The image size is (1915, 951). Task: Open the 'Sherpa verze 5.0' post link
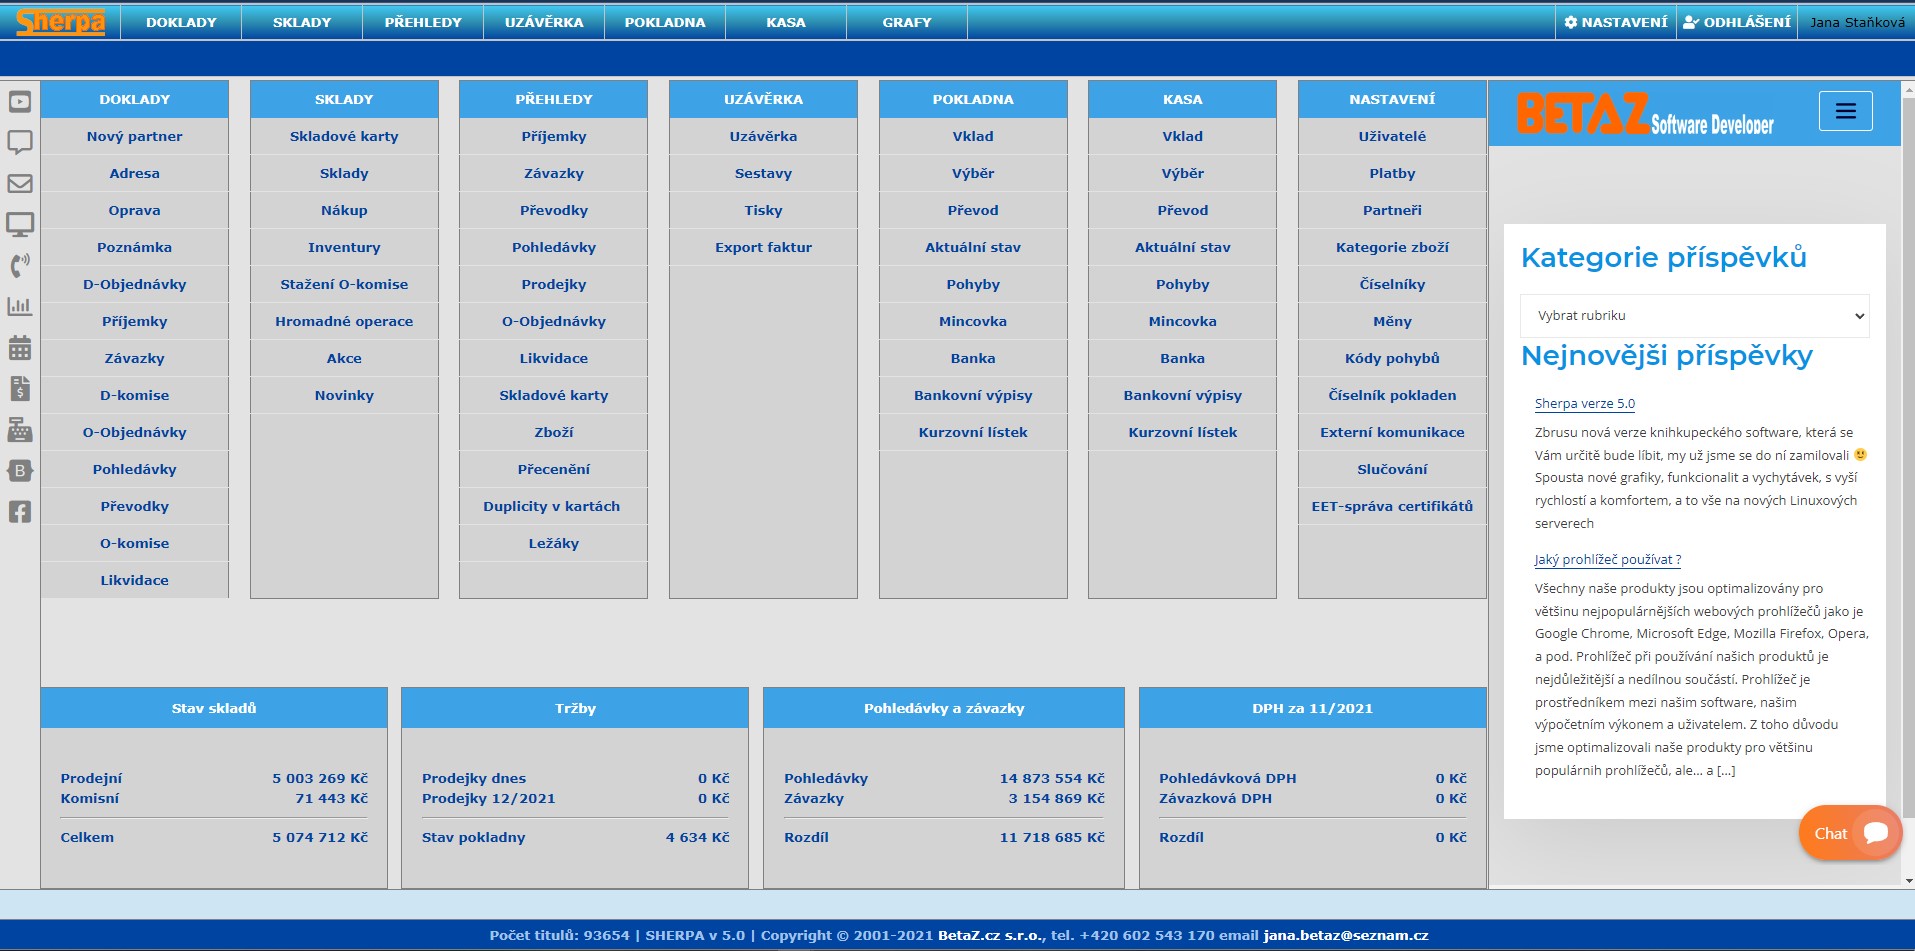1584,404
